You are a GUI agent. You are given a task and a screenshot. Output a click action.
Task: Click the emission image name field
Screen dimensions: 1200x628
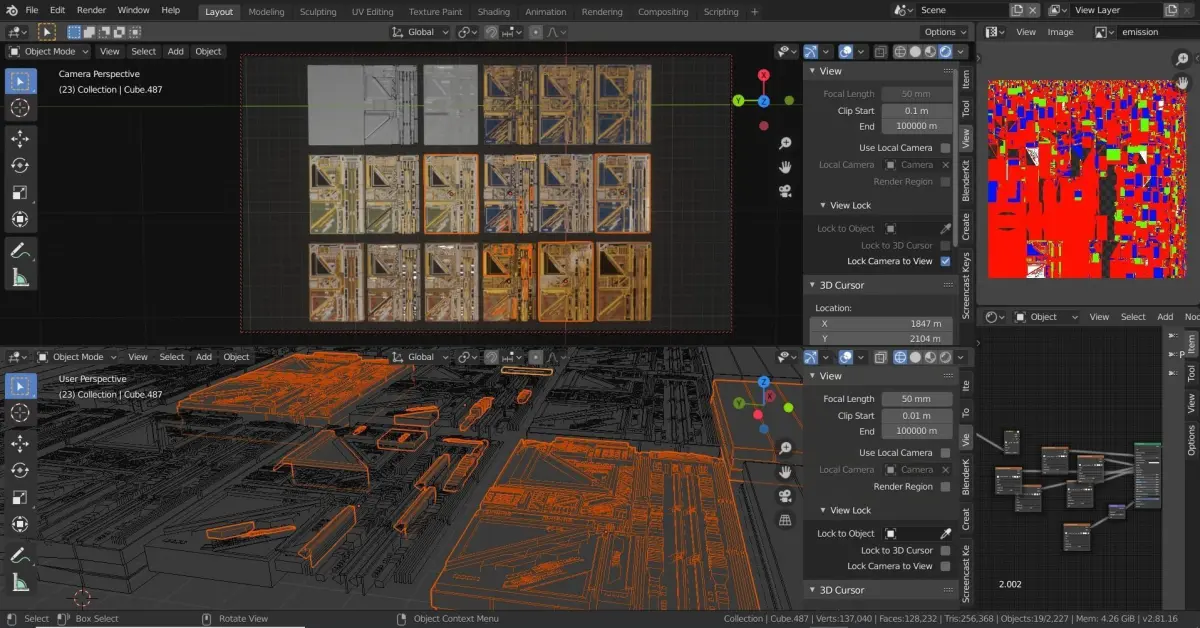[1152, 32]
